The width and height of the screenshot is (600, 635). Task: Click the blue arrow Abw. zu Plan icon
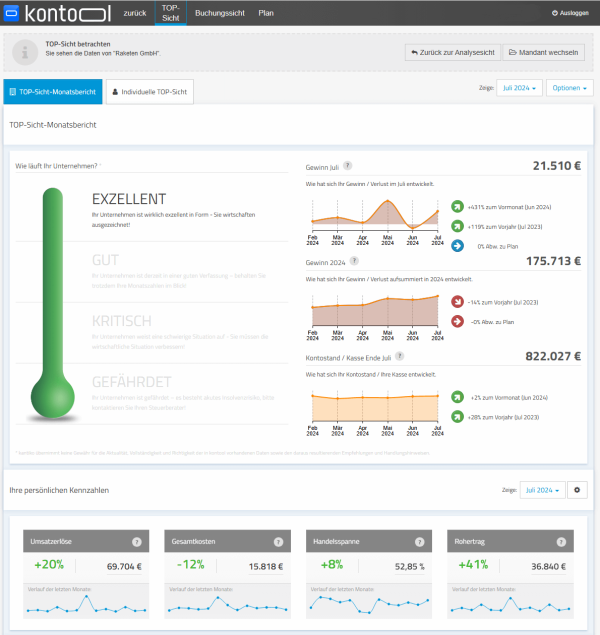tap(458, 245)
